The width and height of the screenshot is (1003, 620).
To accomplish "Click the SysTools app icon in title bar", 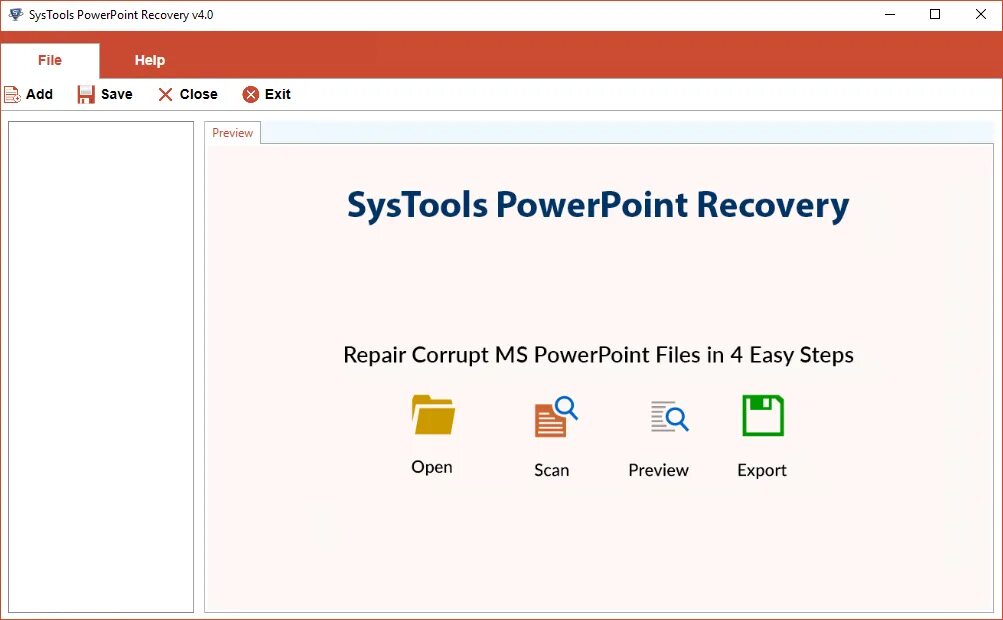I will click(16, 14).
